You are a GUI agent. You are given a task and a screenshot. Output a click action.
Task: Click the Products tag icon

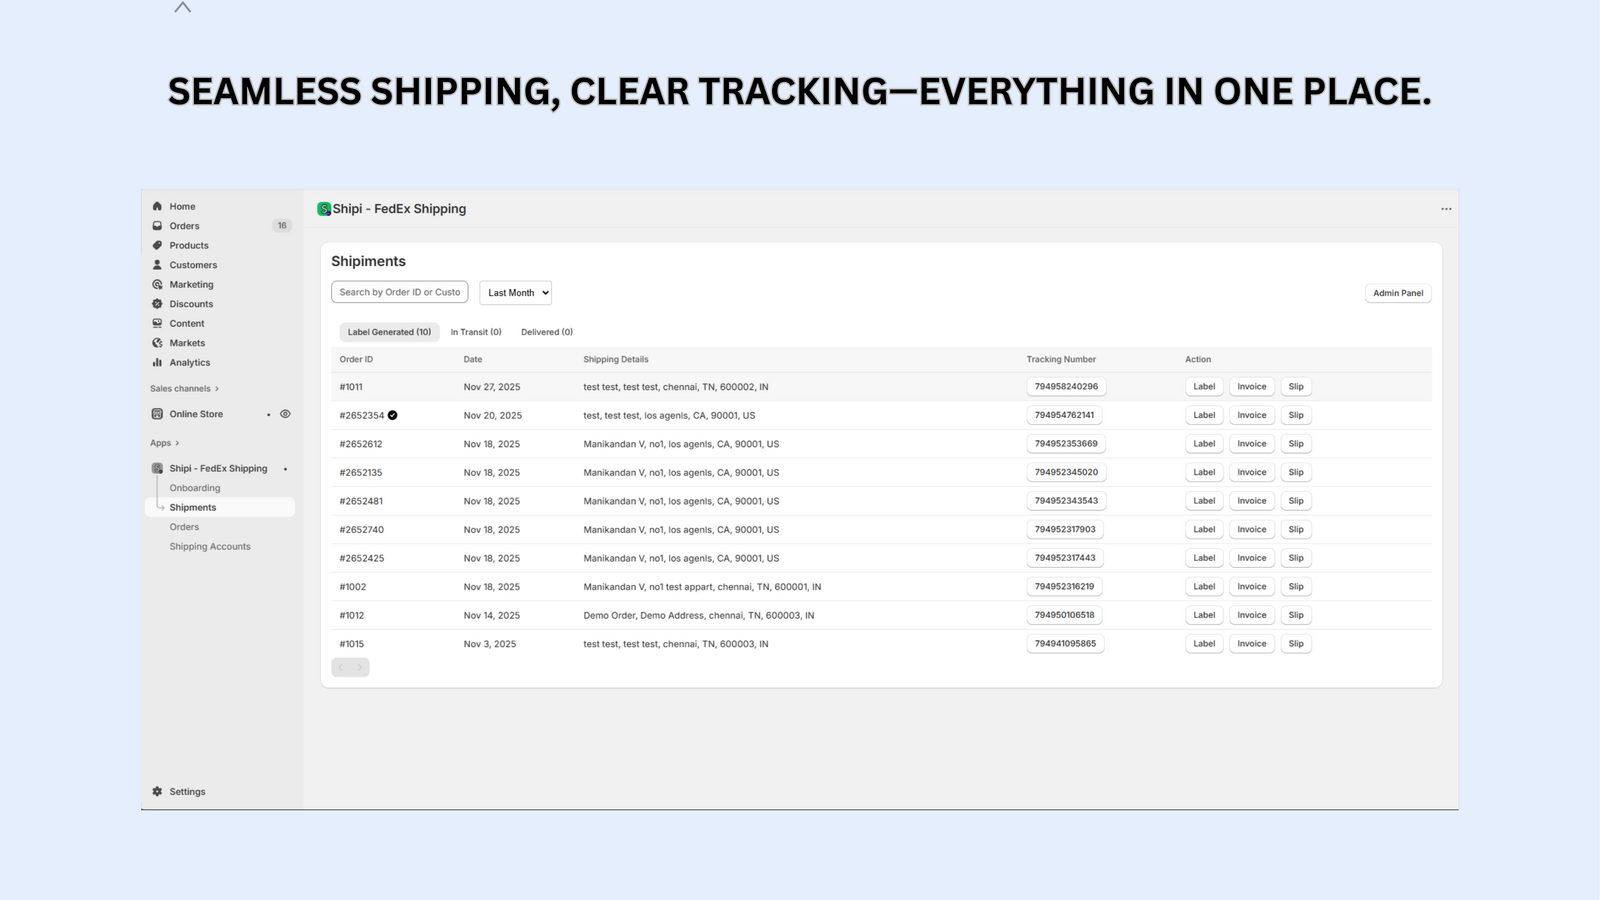coord(158,245)
